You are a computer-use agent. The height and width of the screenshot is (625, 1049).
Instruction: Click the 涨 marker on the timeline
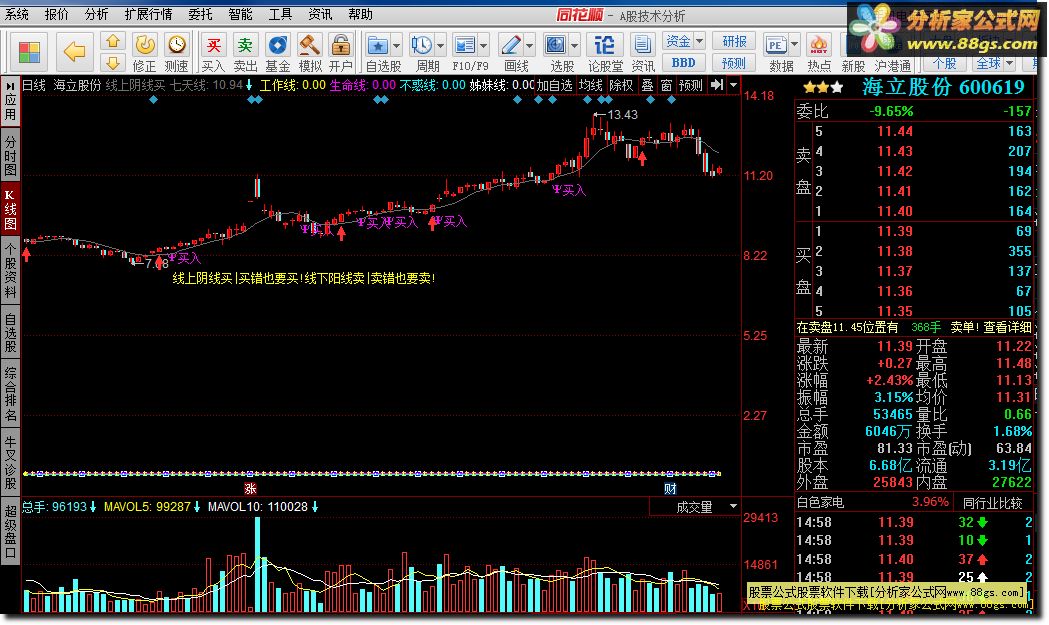click(250, 488)
